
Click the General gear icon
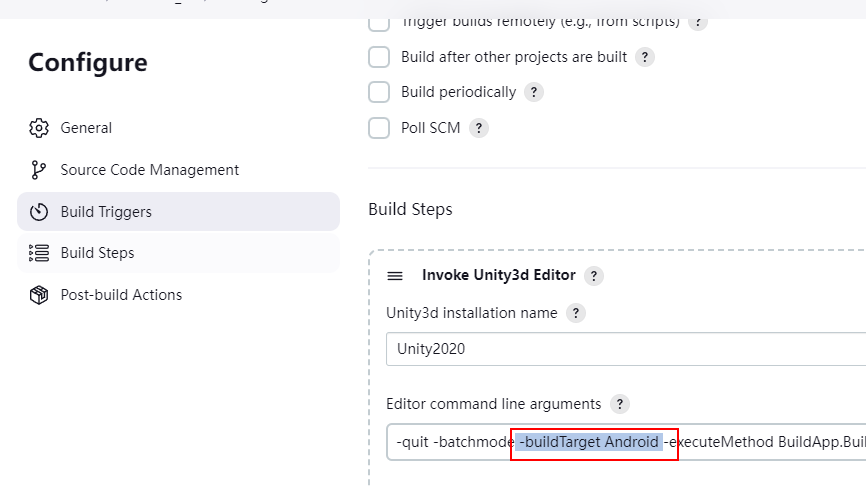[39, 128]
